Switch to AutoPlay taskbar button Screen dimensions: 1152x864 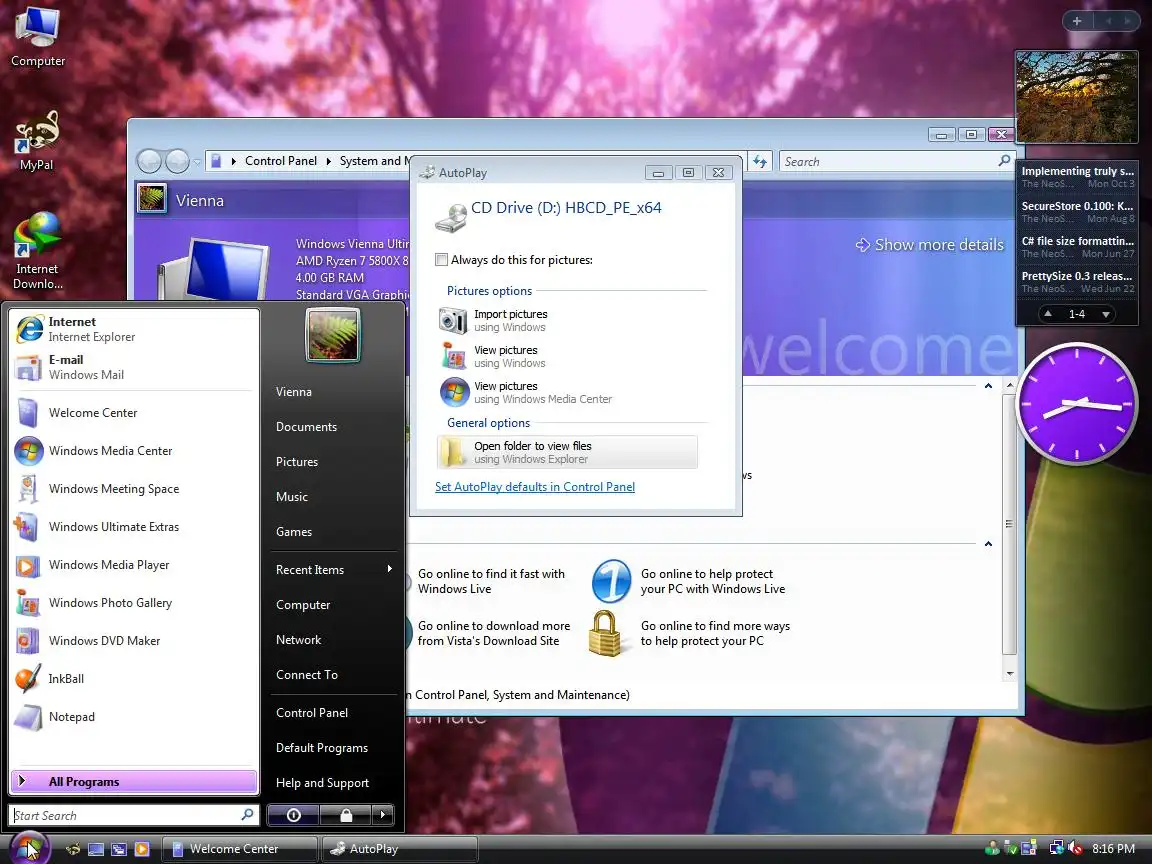(399, 849)
